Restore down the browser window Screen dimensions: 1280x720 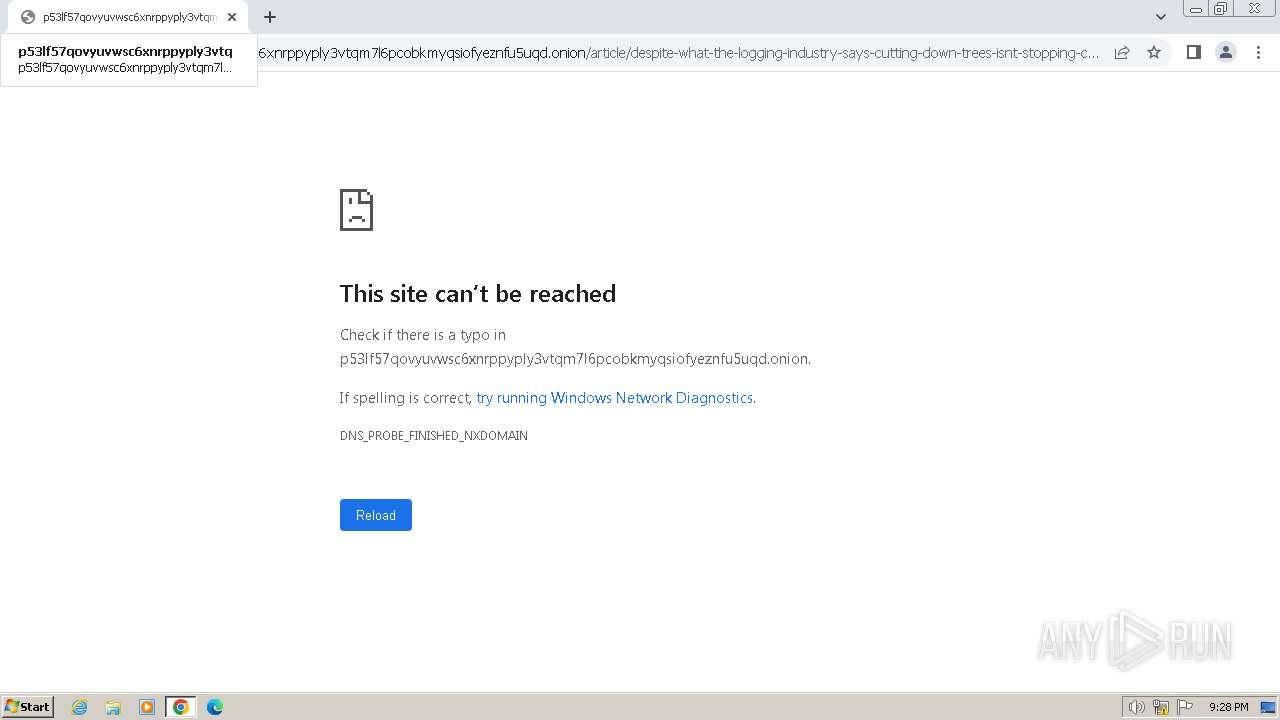point(1221,9)
